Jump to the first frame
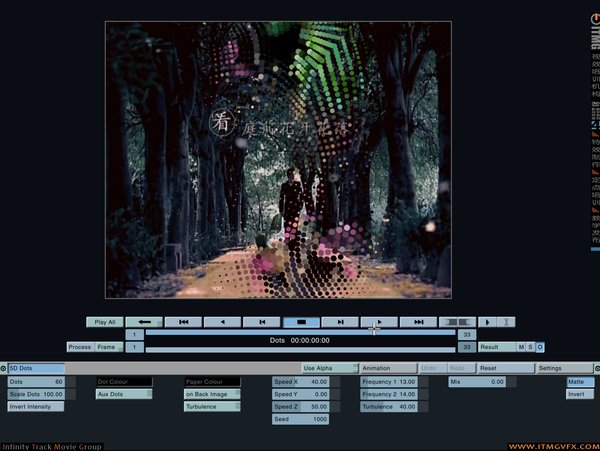The image size is (600, 451). tap(183, 322)
